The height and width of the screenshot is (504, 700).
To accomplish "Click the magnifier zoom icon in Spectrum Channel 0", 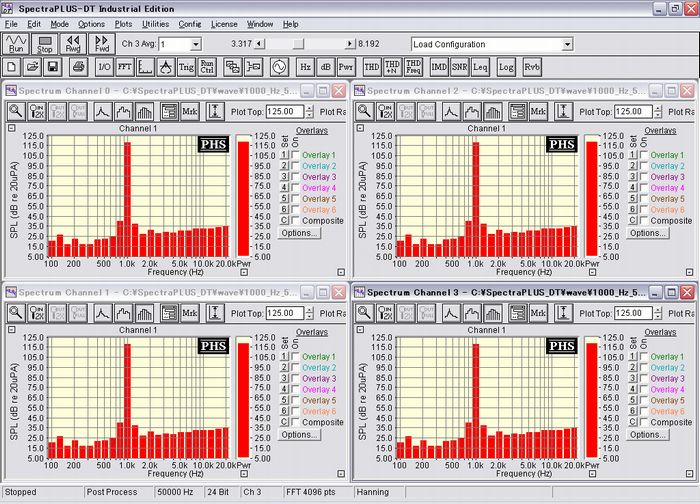I will pos(16,112).
